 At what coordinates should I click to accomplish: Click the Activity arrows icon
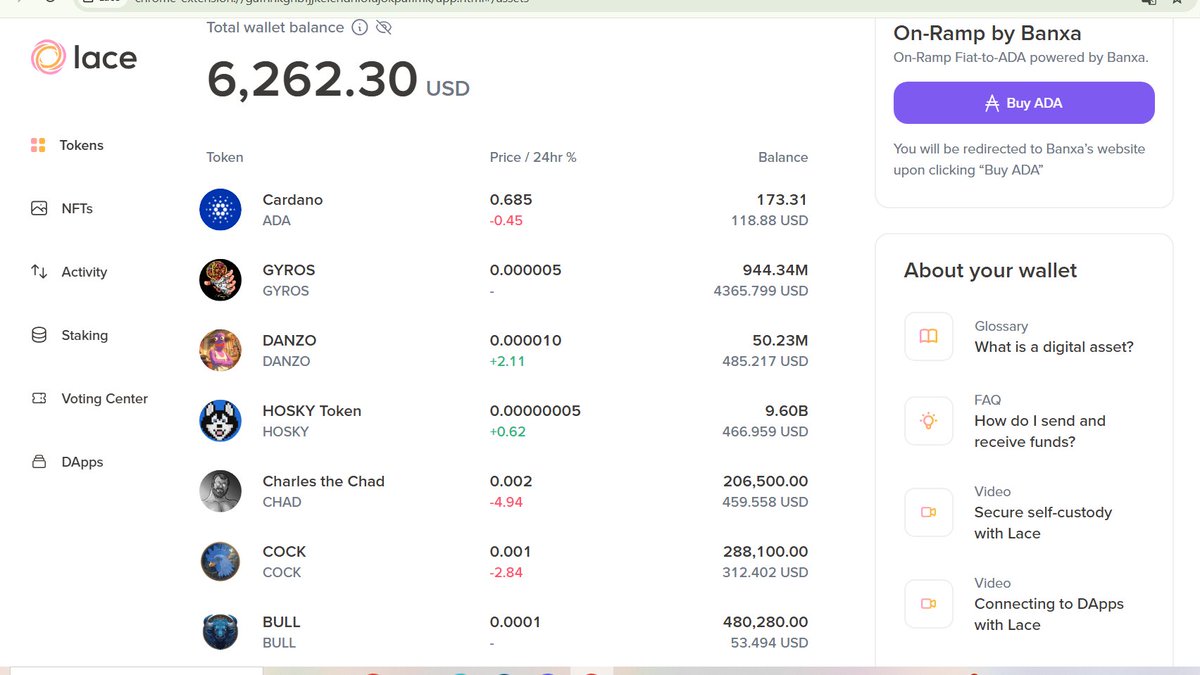coord(39,272)
